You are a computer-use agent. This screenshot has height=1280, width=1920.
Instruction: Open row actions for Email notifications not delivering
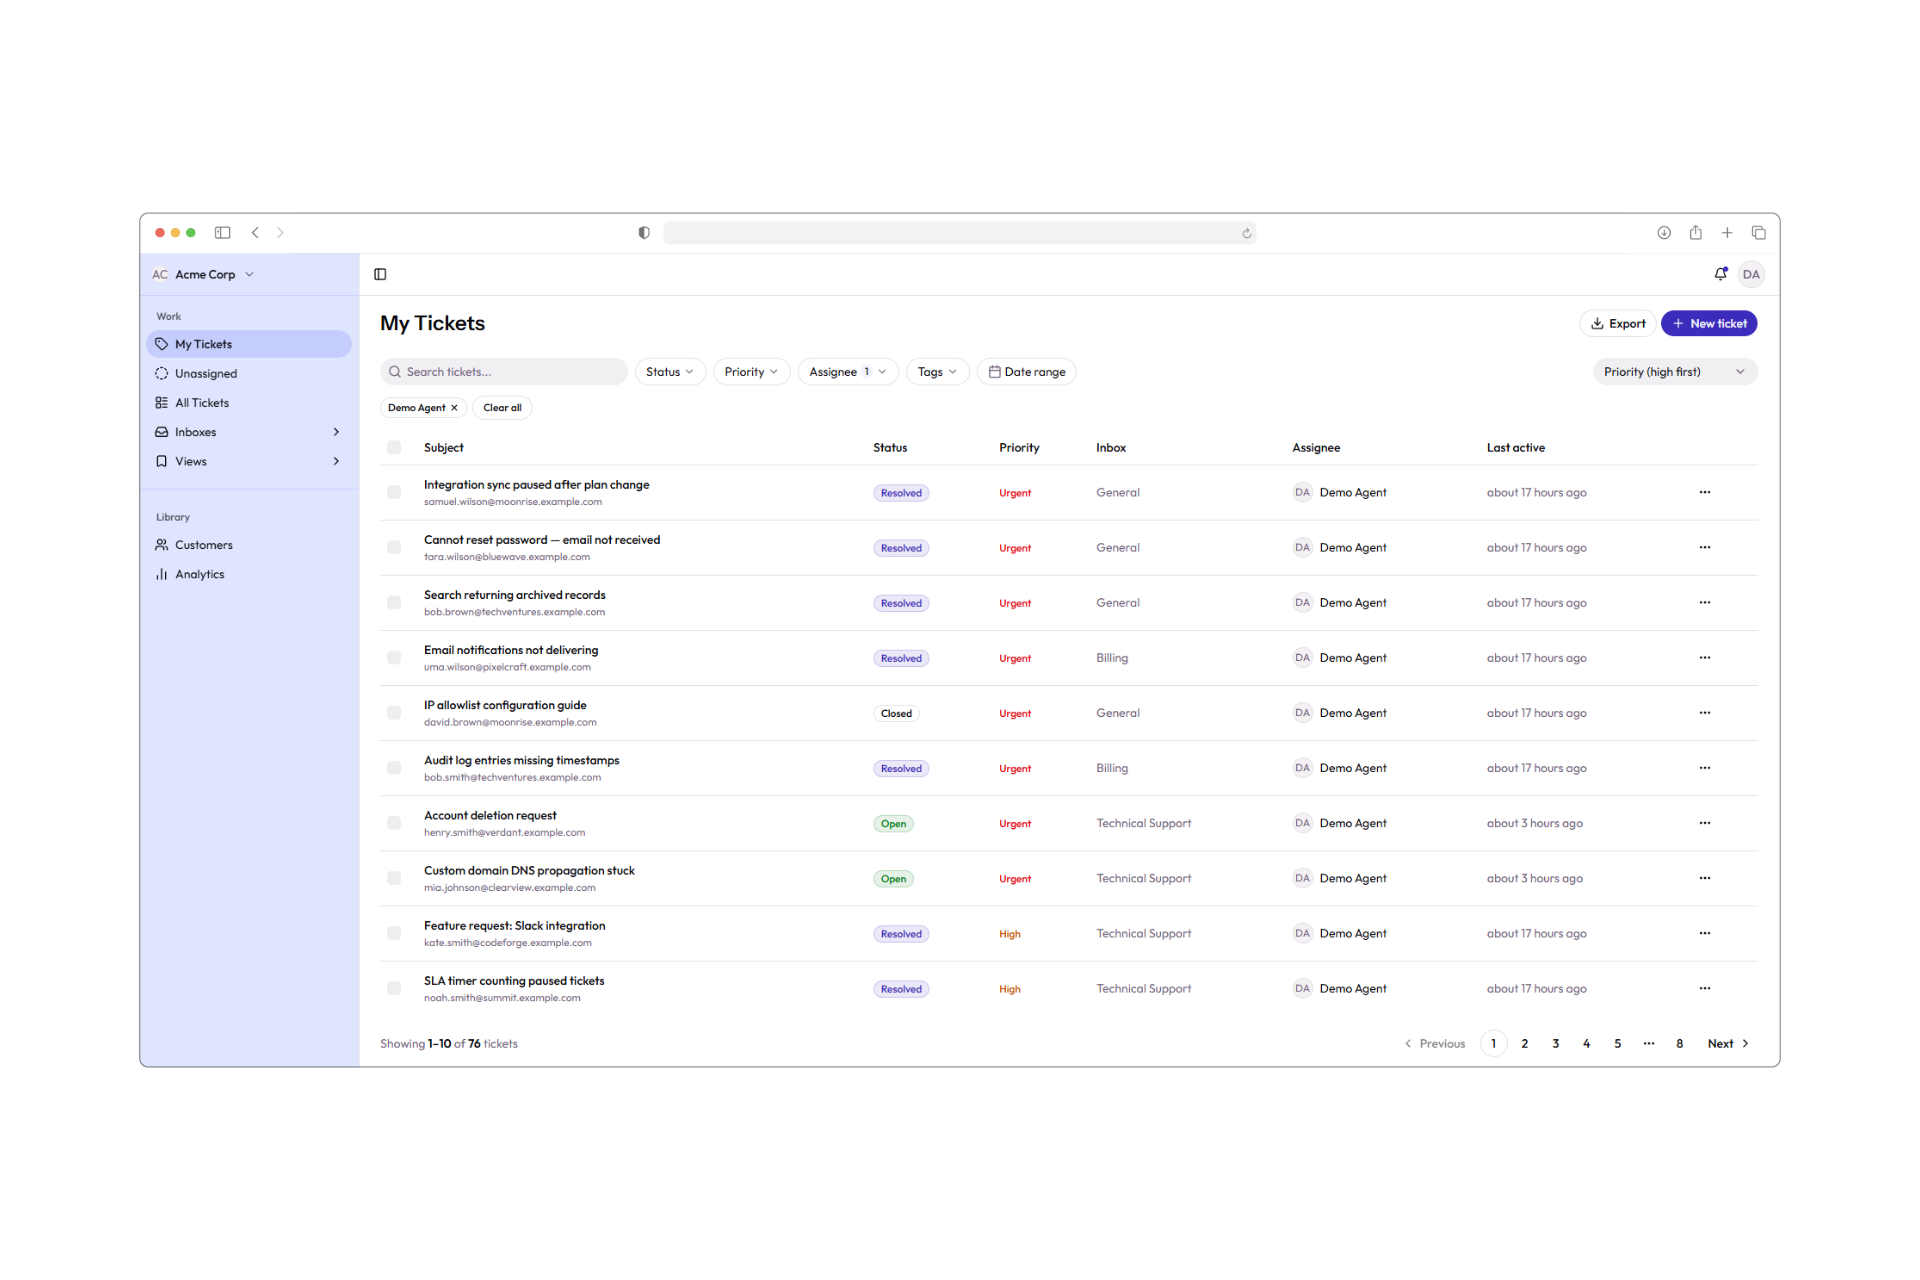[x=1705, y=657]
